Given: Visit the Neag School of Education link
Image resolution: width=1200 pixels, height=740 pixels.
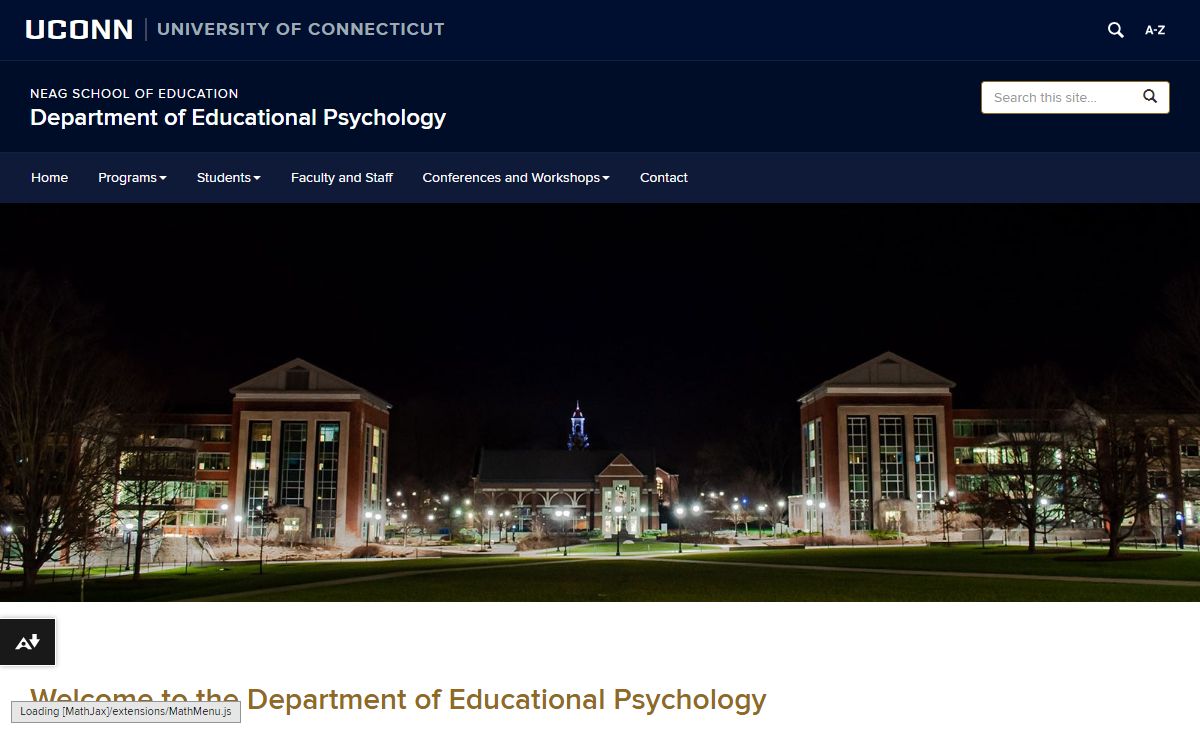Looking at the screenshot, I should tap(134, 93).
